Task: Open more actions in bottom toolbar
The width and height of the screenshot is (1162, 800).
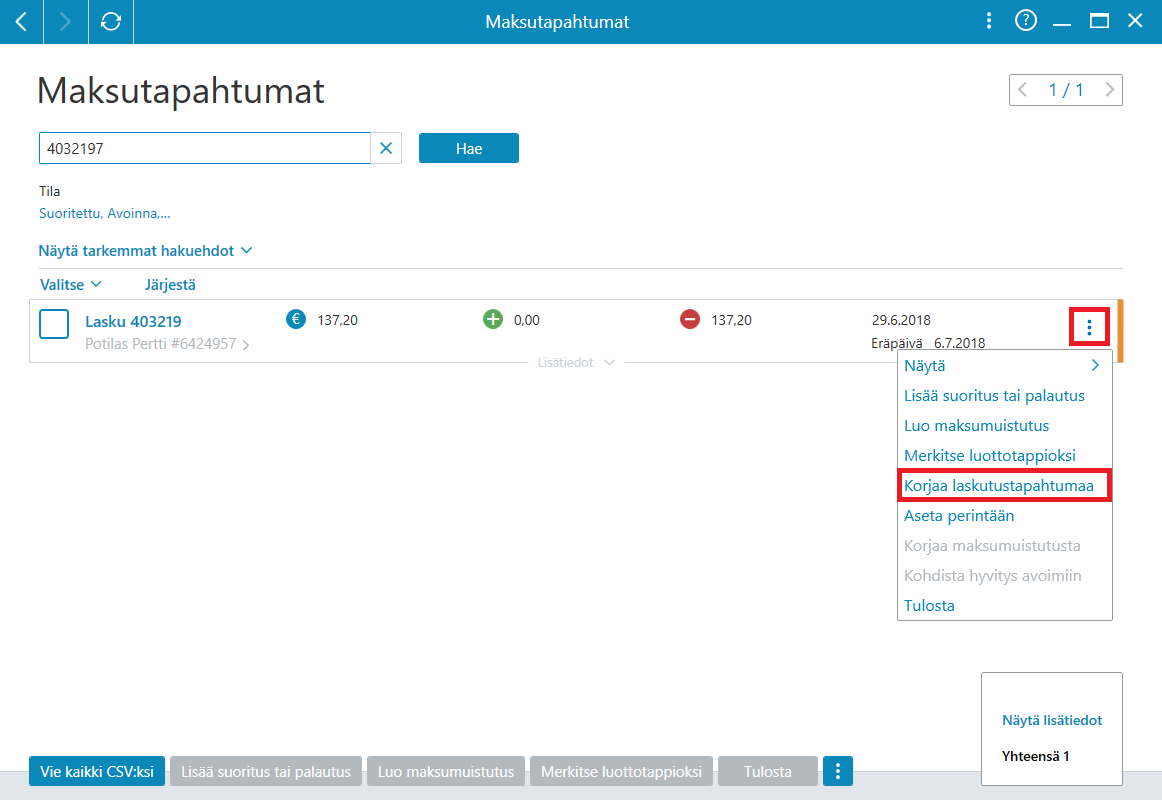Action: coord(838,771)
